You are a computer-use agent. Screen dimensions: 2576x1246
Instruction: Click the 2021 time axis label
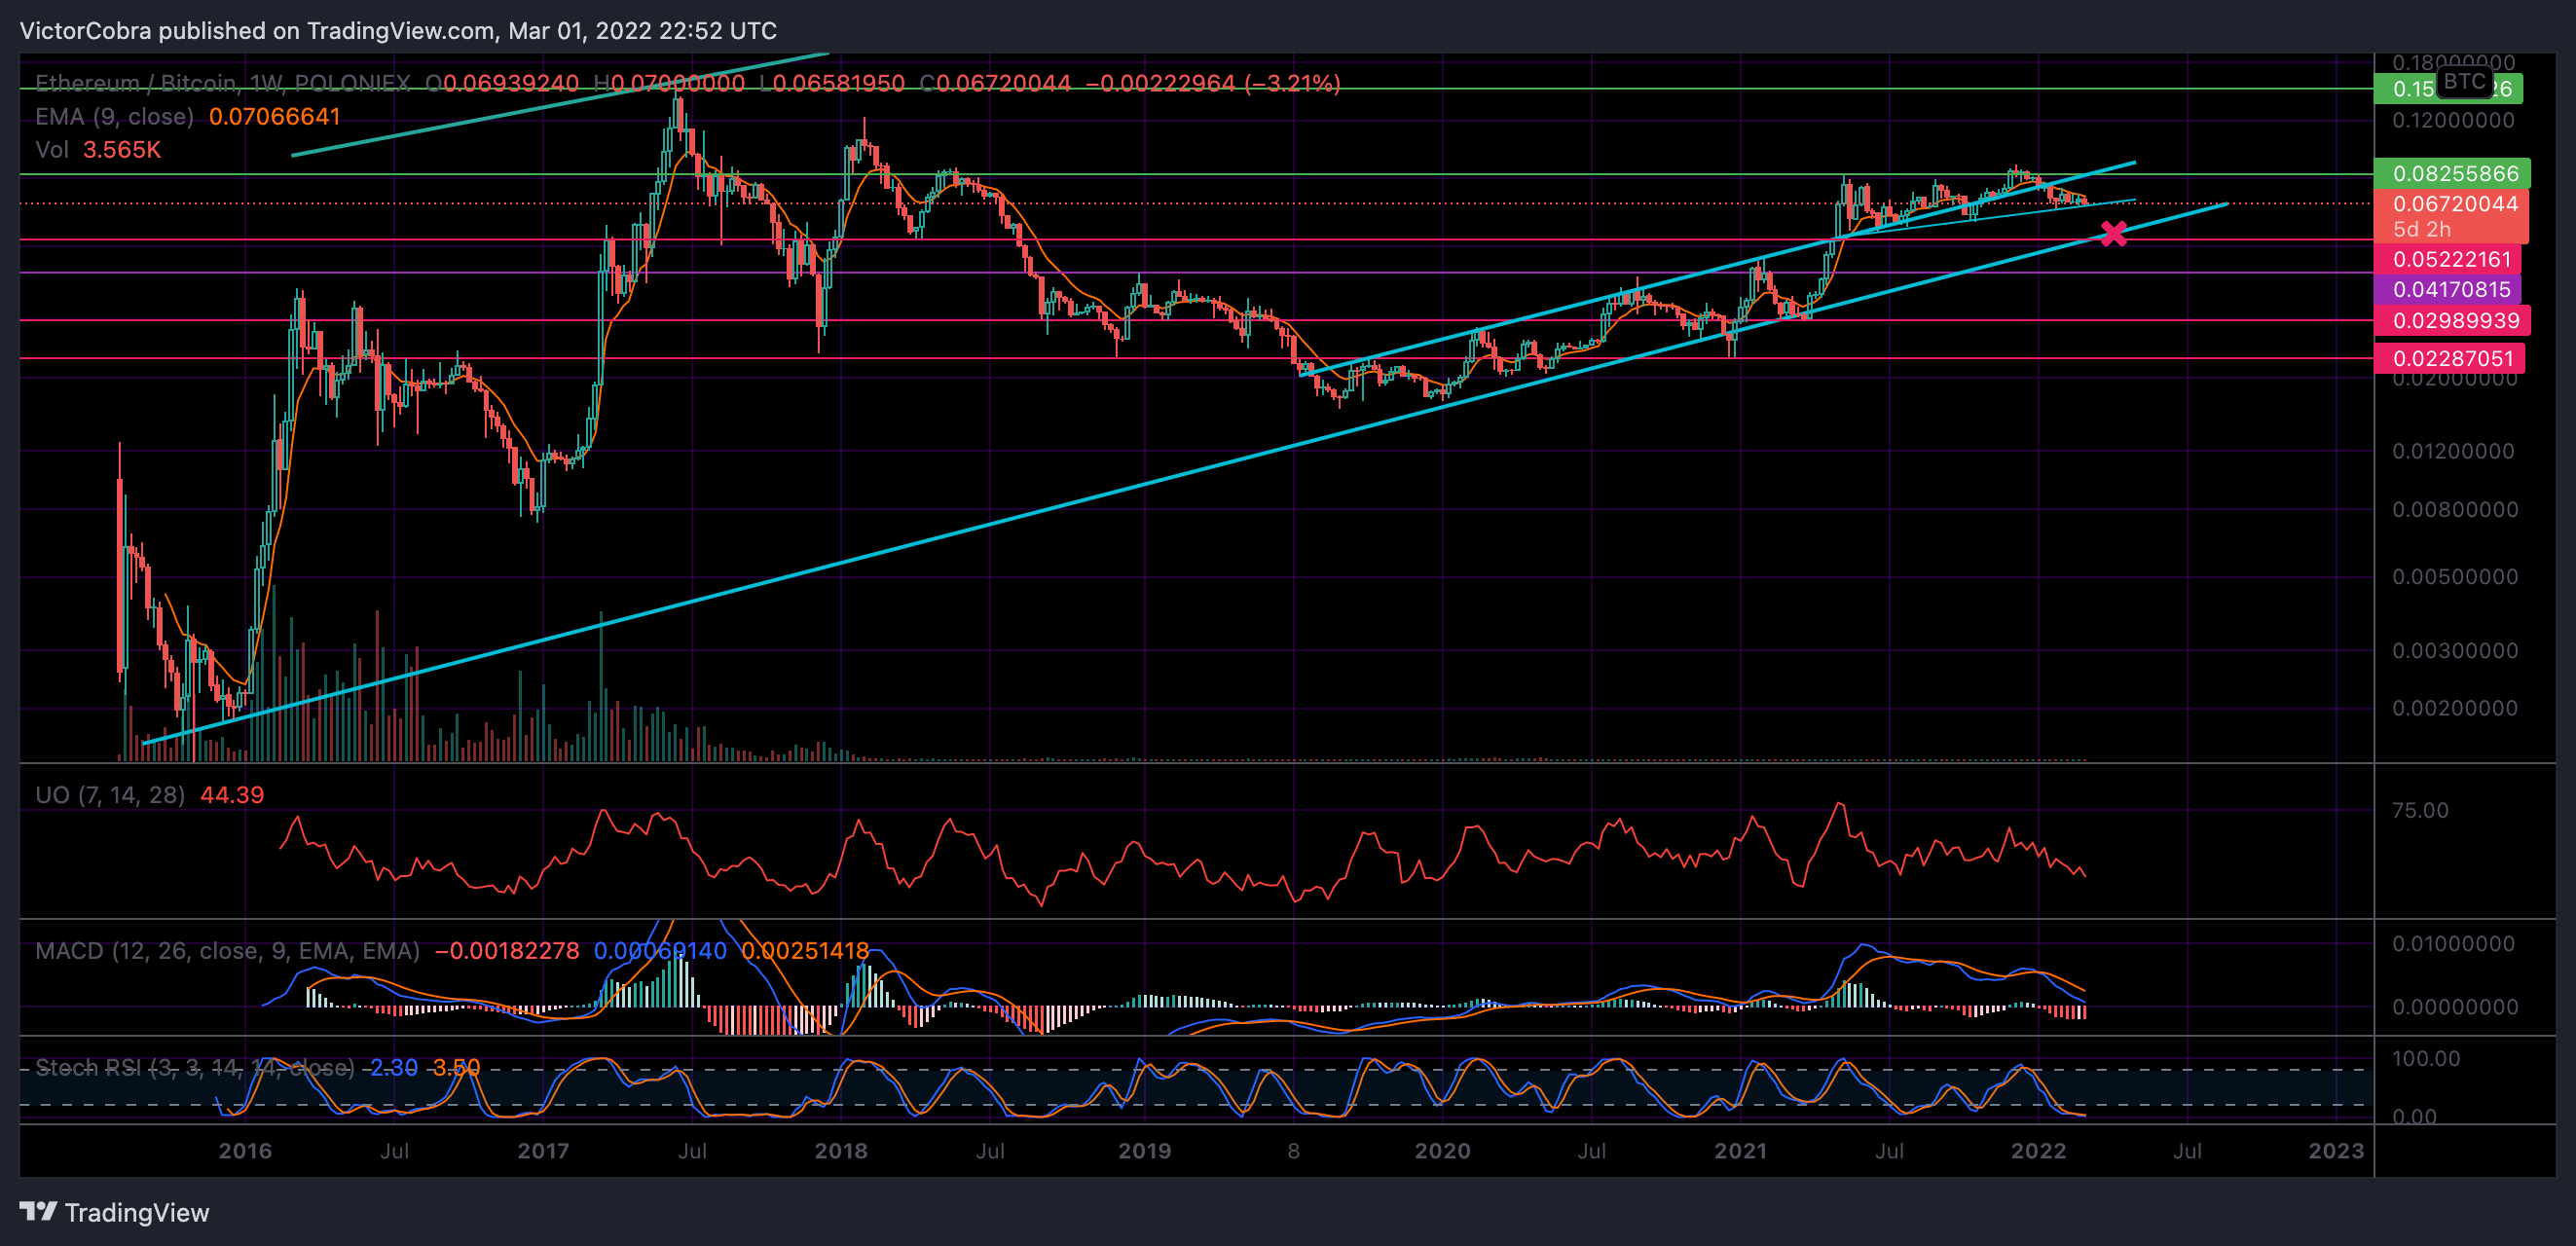1740,1151
